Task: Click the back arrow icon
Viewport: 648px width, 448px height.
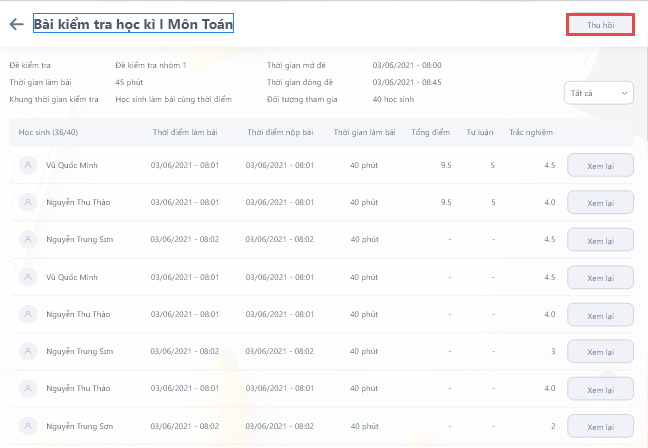Action: (17, 24)
